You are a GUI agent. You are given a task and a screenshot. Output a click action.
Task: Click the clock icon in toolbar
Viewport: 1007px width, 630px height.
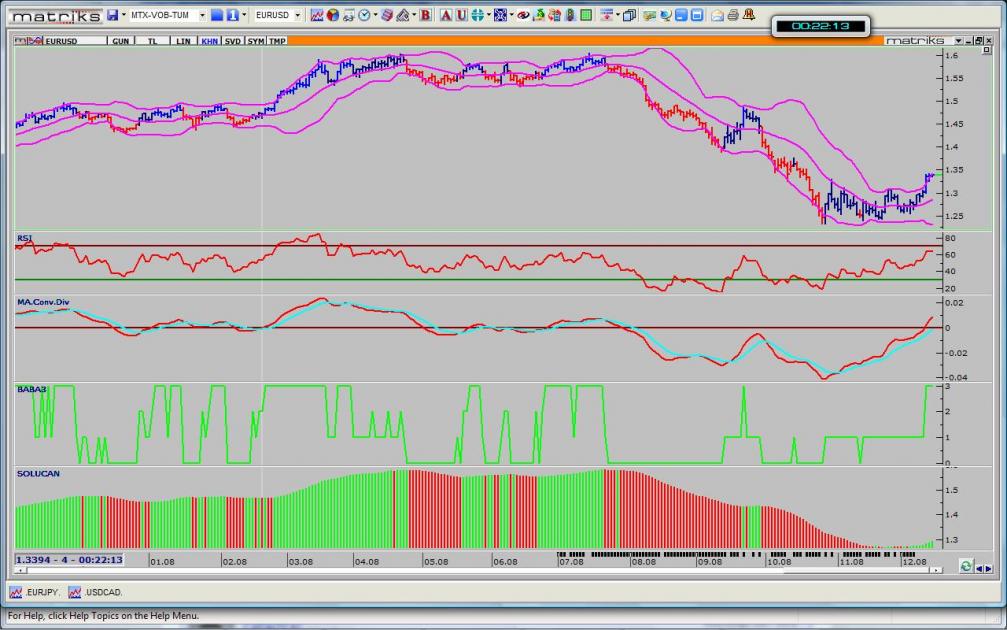364,15
